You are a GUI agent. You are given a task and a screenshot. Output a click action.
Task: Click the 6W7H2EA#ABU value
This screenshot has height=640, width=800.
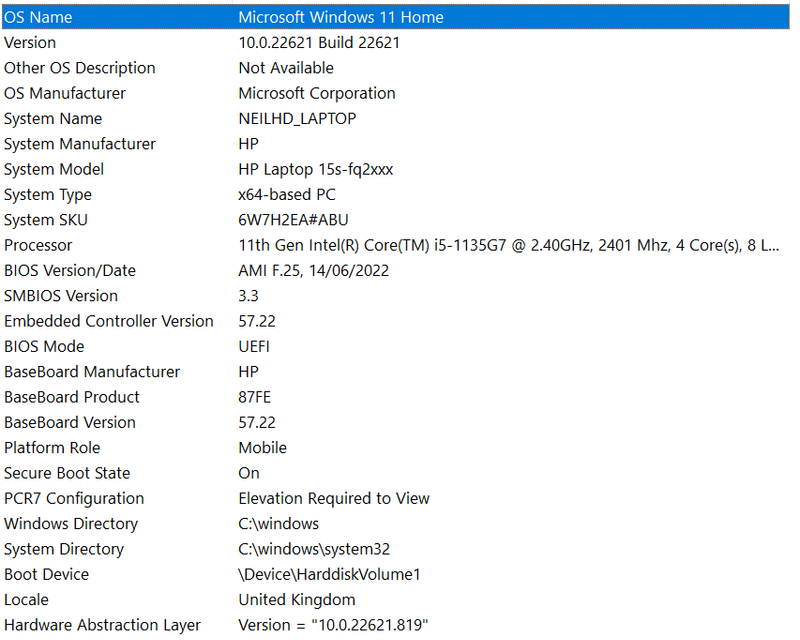click(293, 220)
